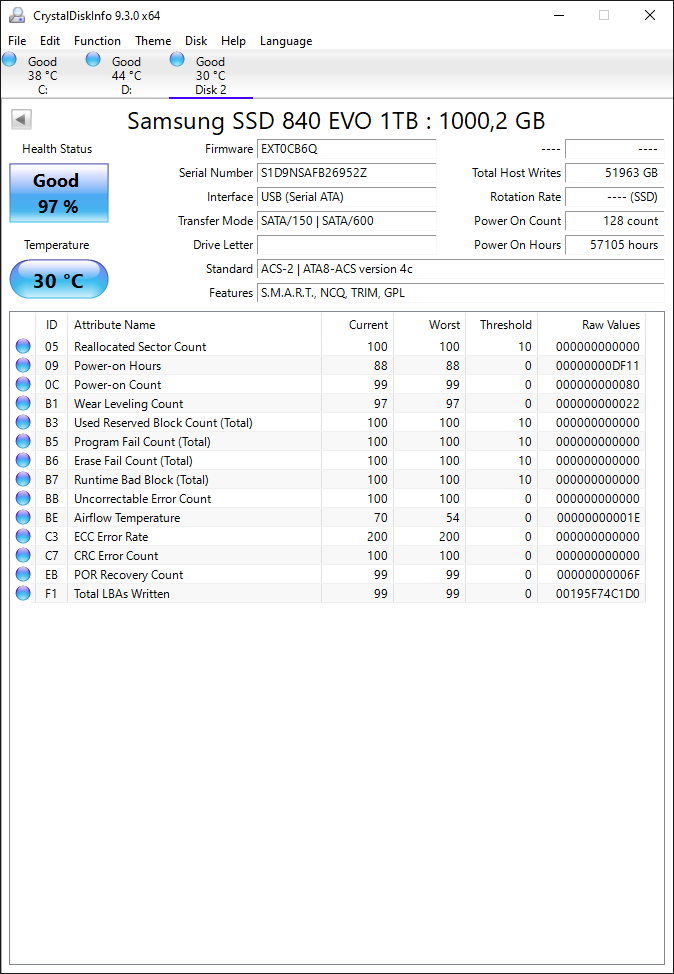
Task: Click the Threshold column header
Action: click(x=501, y=325)
